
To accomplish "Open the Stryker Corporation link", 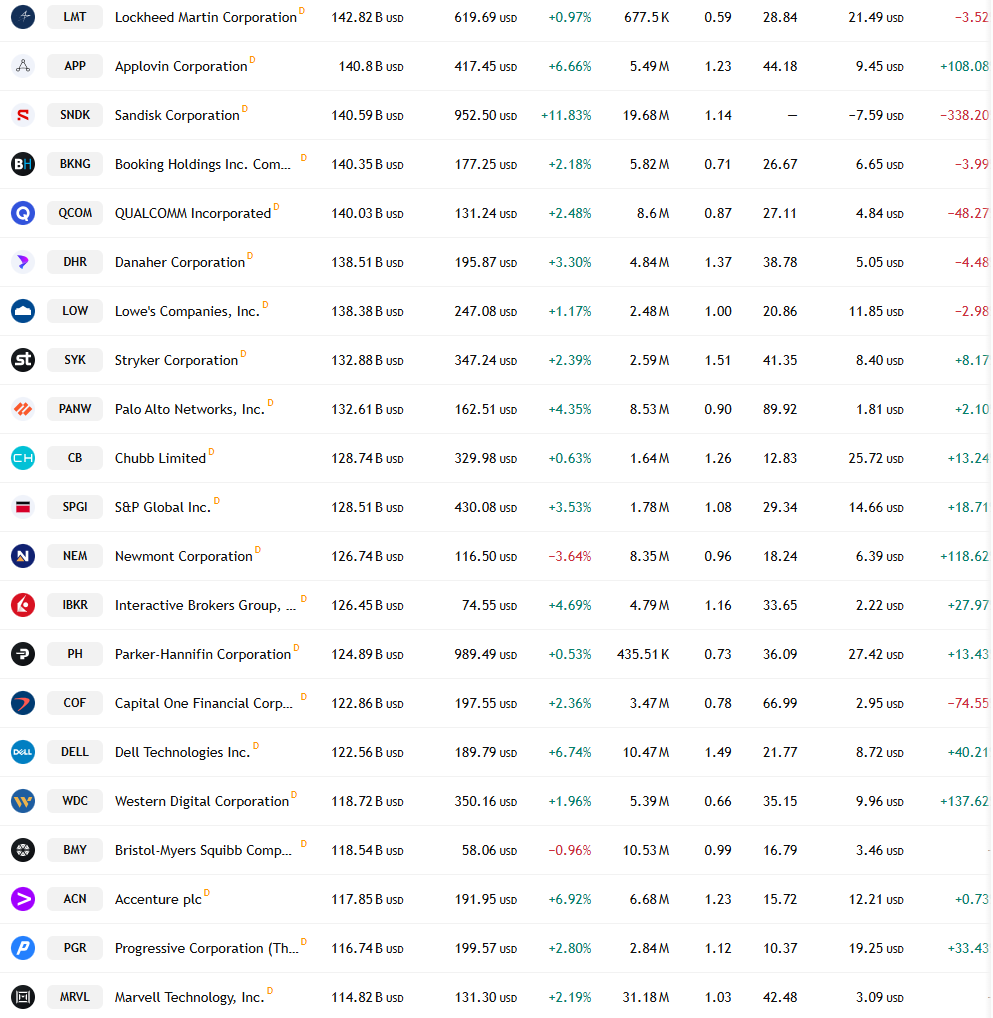I will (177, 360).
